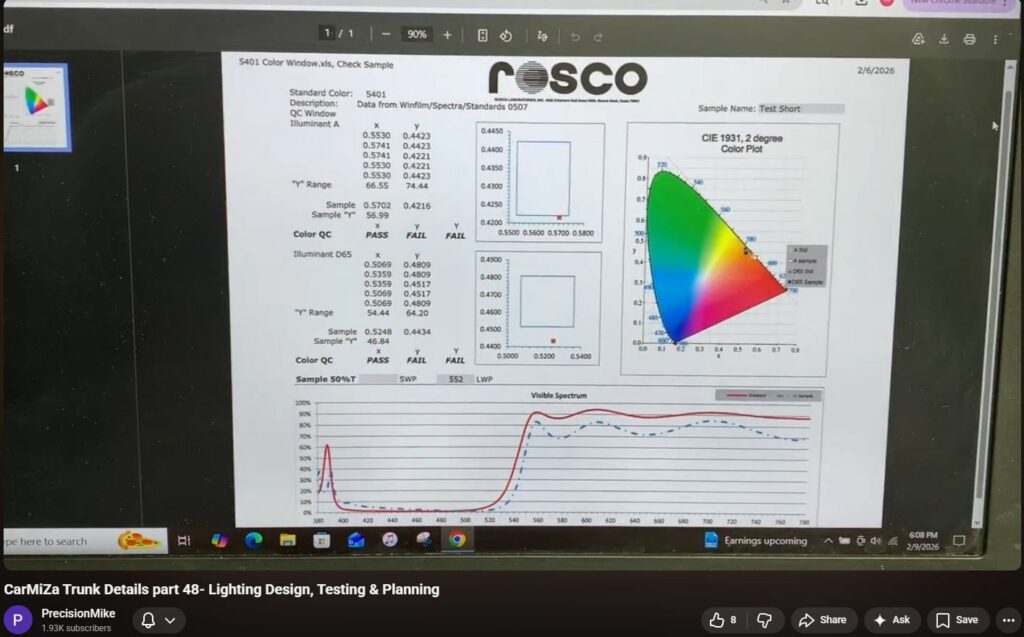1024x637 pixels.
Task: Zoom in the PDF with plus button
Action: (x=447, y=35)
